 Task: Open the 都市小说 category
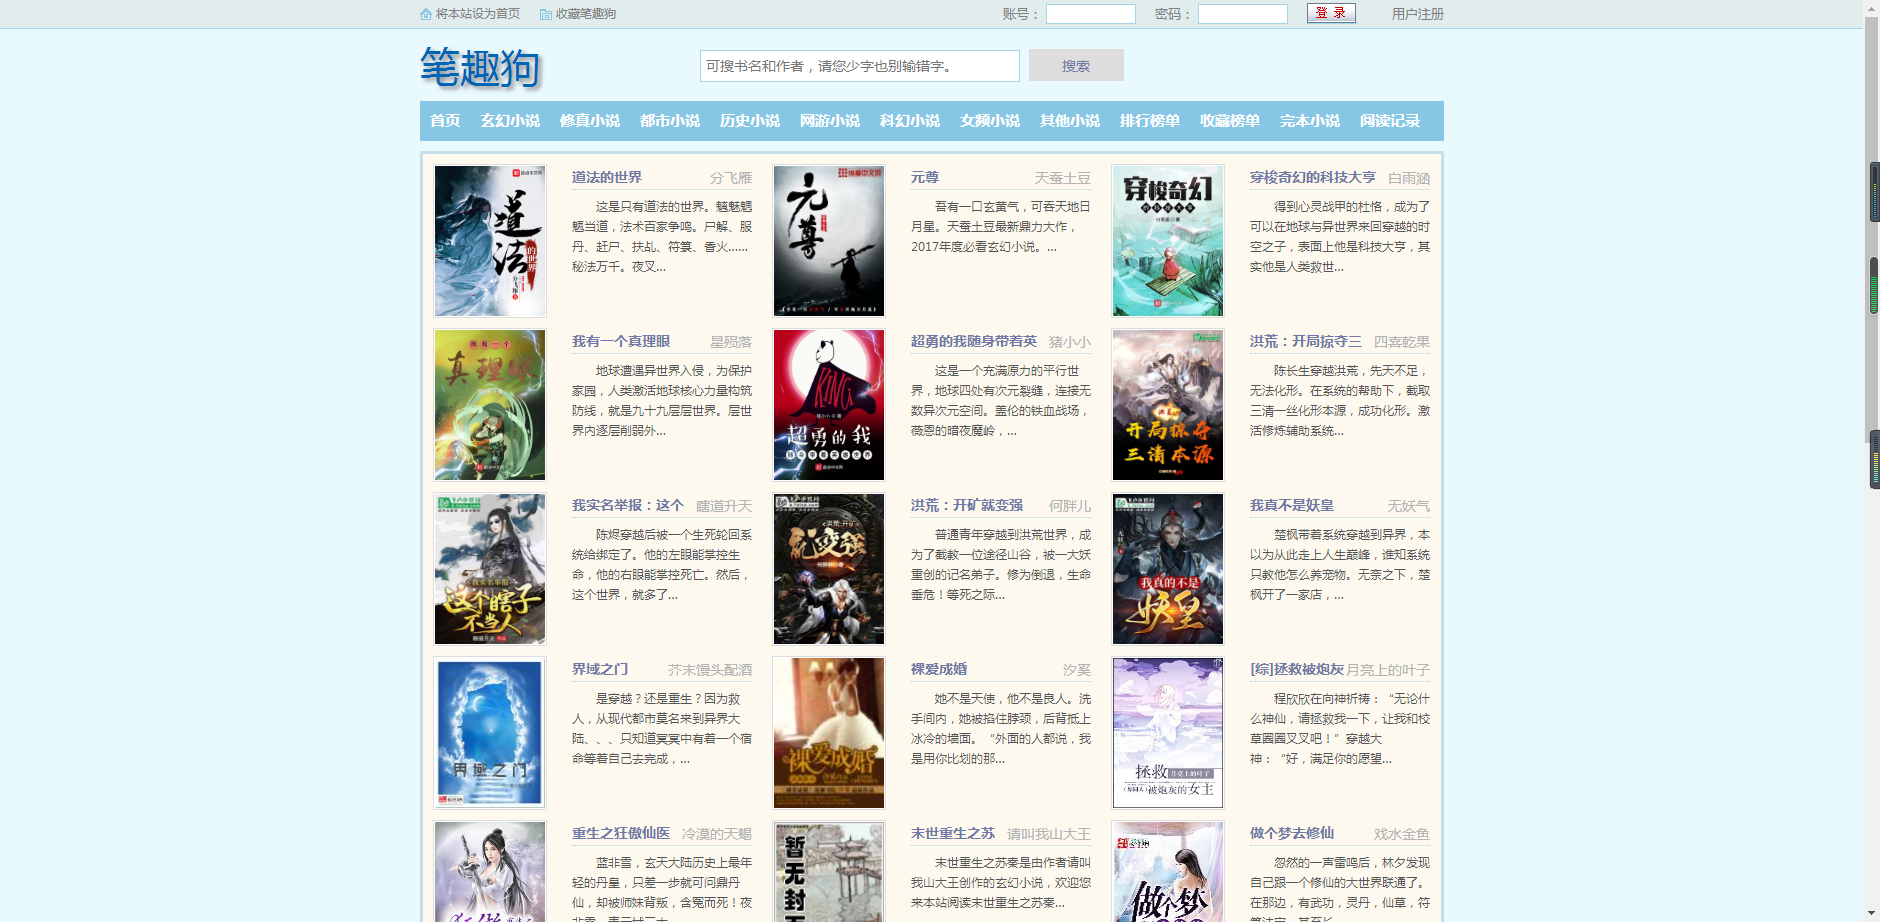(x=670, y=121)
